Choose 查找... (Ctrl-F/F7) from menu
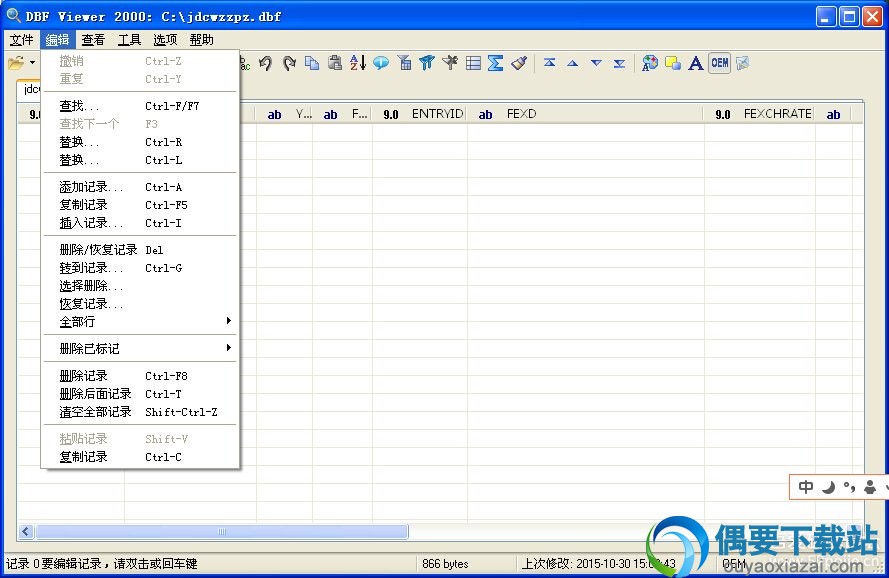 tap(140, 106)
